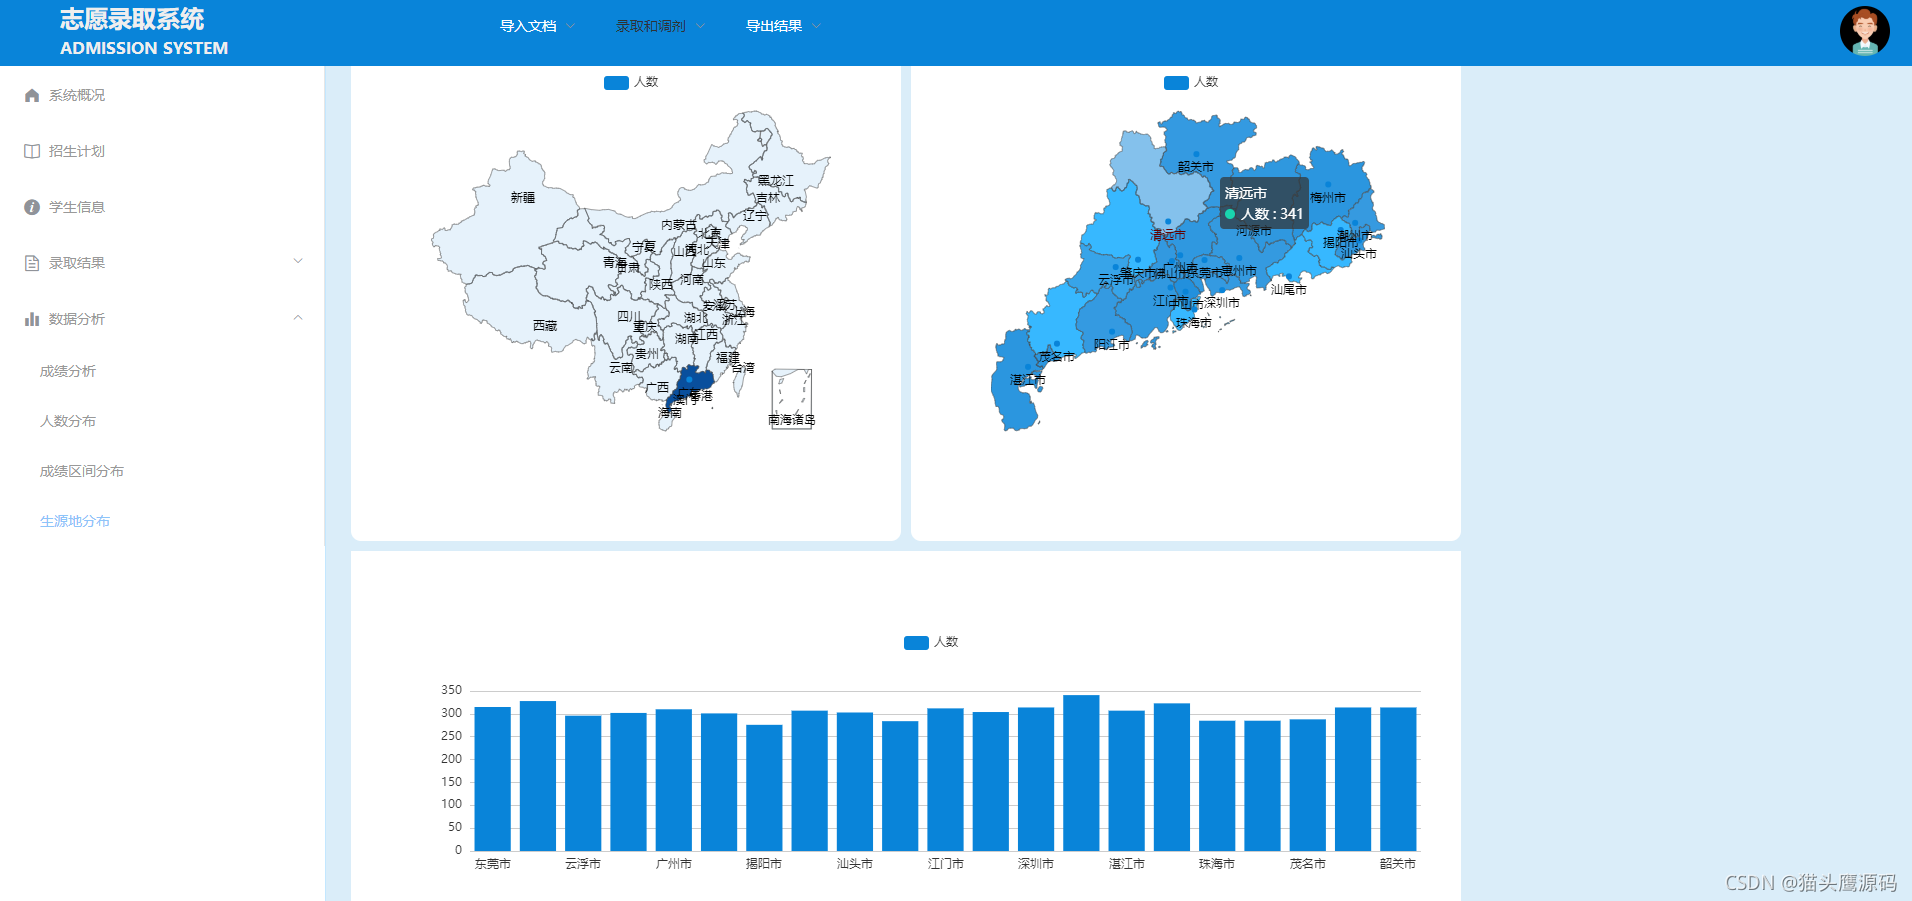Click the document icon beside 录取结果
The height and width of the screenshot is (901, 1912).
pos(32,263)
